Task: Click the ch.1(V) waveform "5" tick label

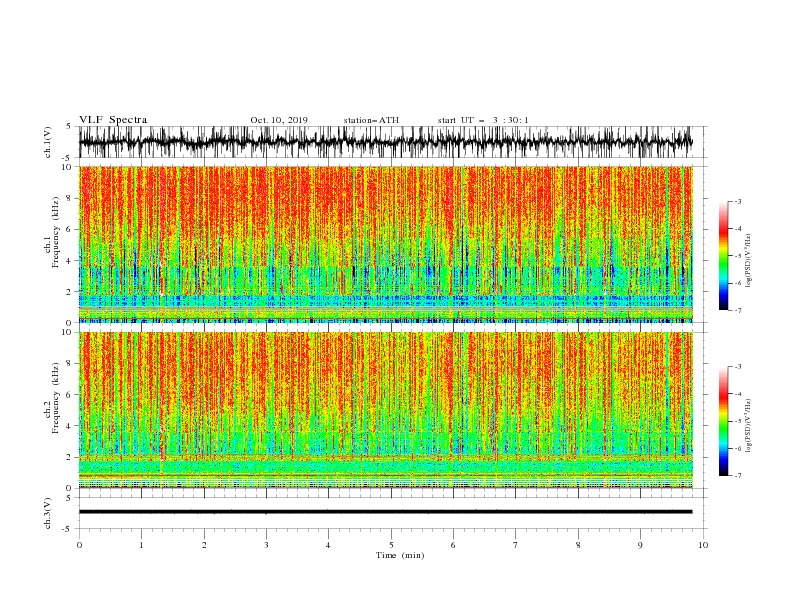Action: (69, 127)
